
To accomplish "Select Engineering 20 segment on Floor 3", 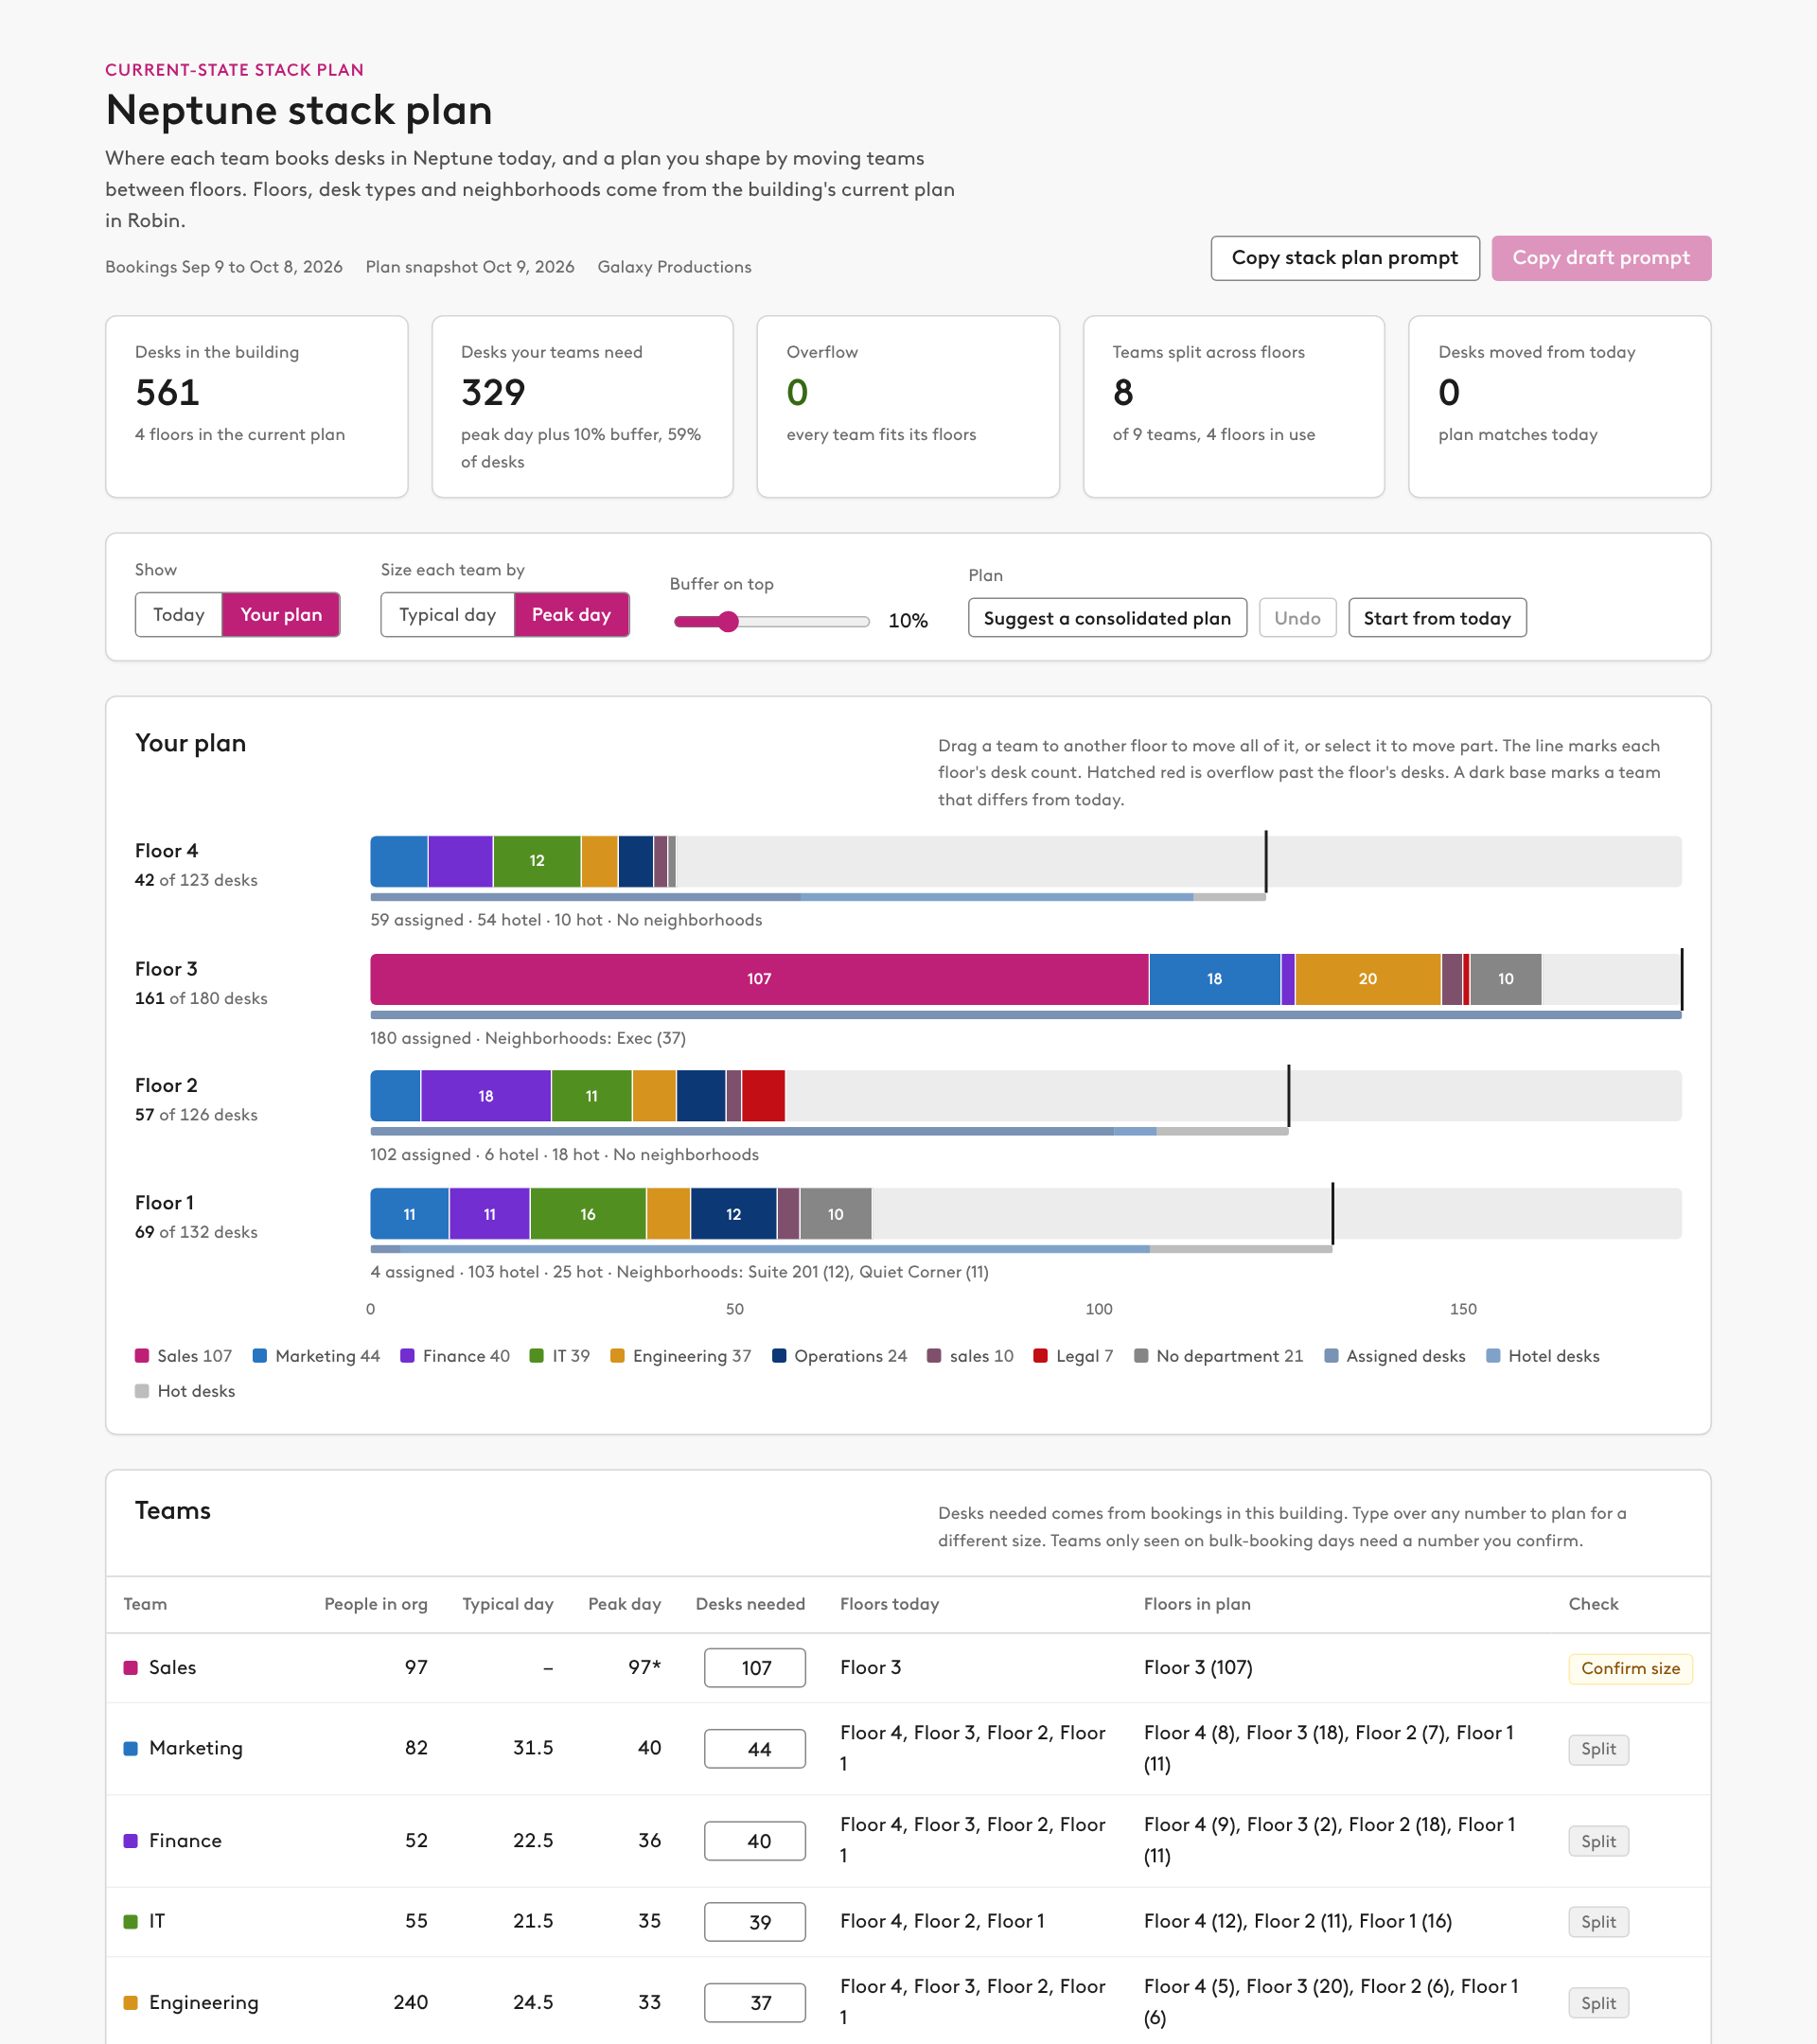I will click(1367, 979).
